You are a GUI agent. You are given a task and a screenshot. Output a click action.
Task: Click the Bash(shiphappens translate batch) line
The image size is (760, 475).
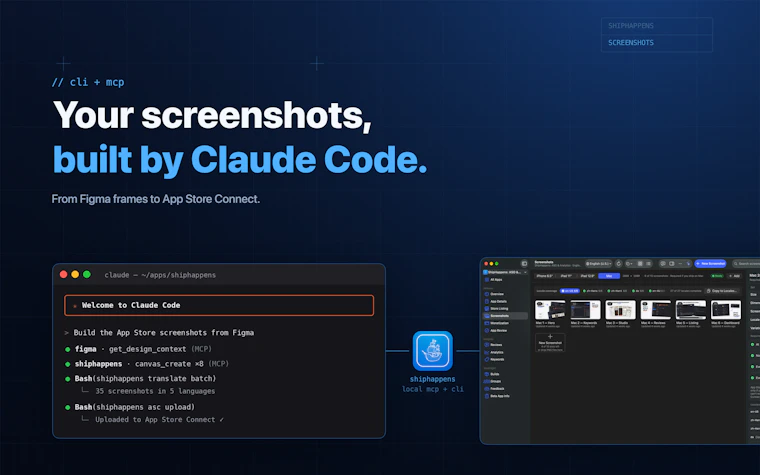point(141,379)
